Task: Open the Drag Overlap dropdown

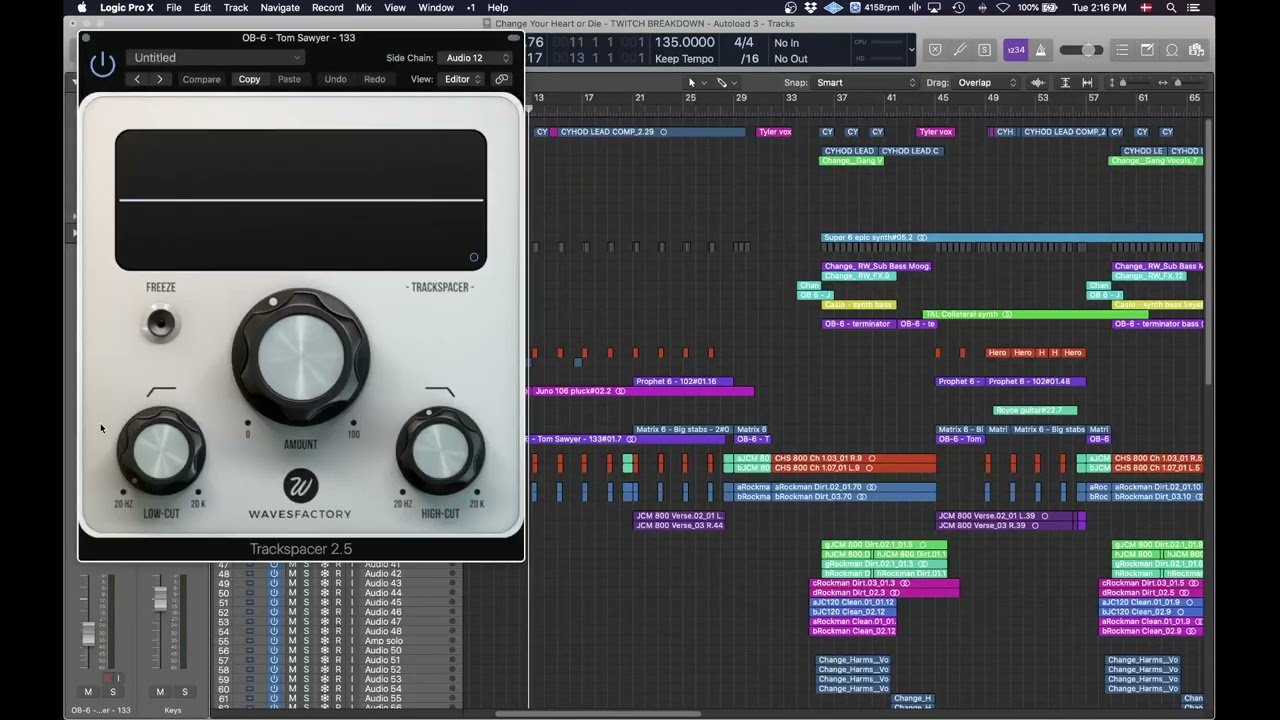Action: click(988, 83)
